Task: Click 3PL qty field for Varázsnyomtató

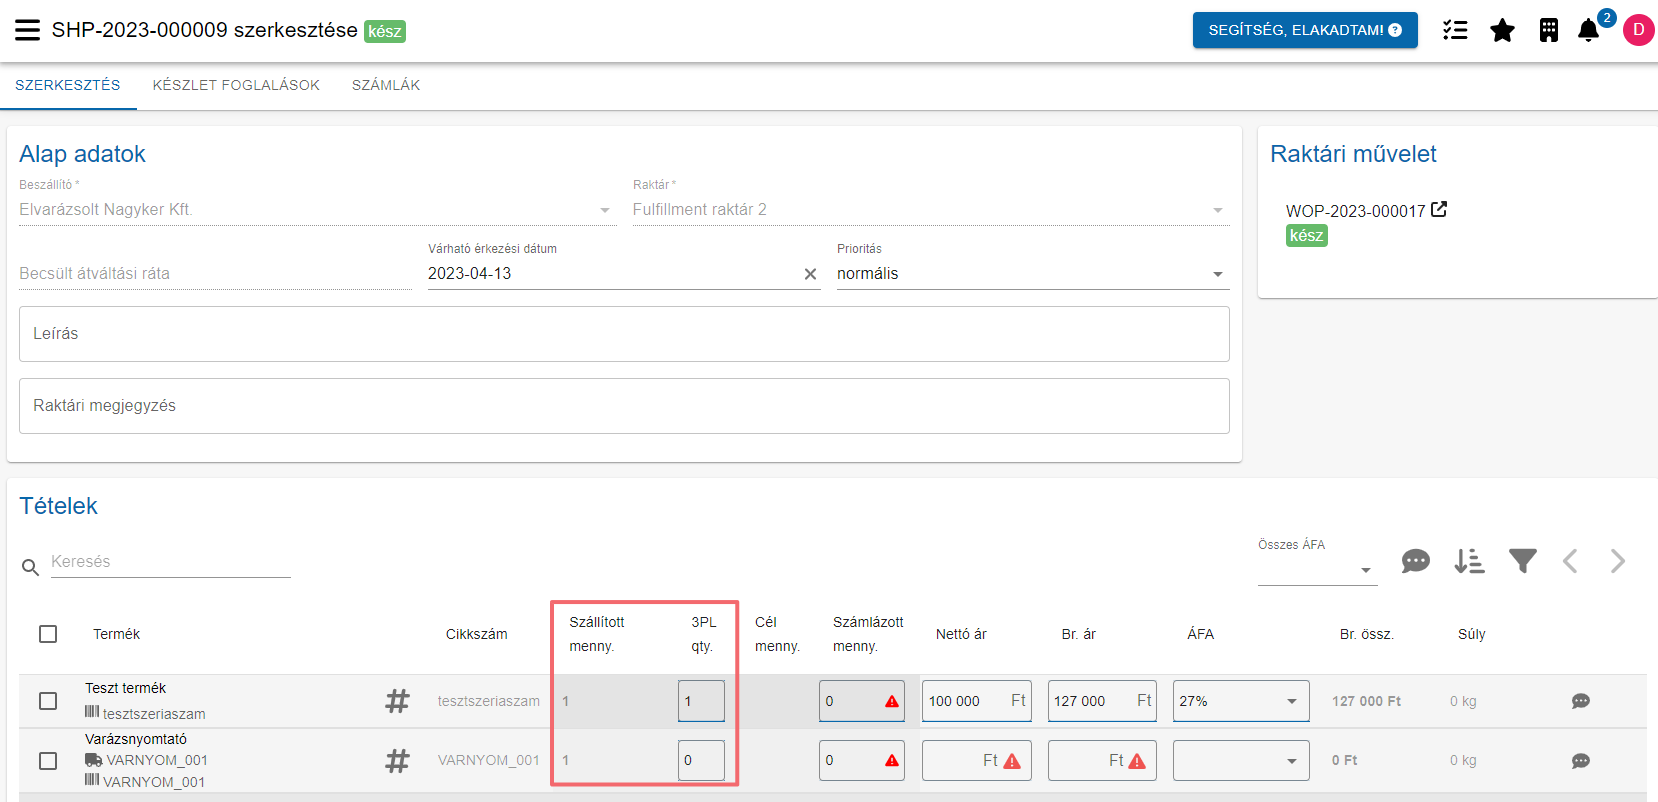Action: point(701,761)
